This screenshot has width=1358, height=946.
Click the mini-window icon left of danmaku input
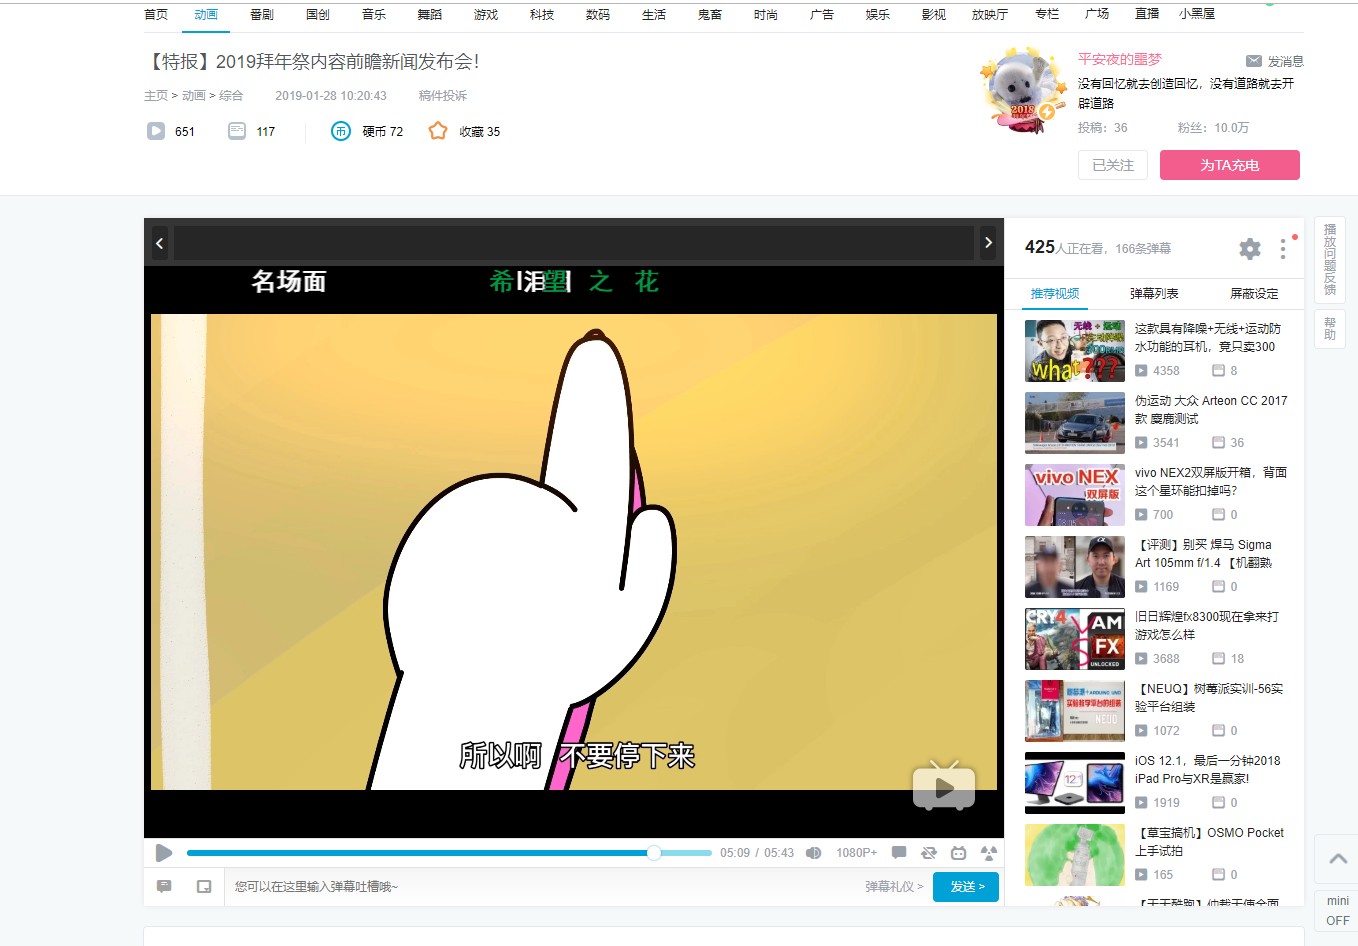[x=204, y=886]
